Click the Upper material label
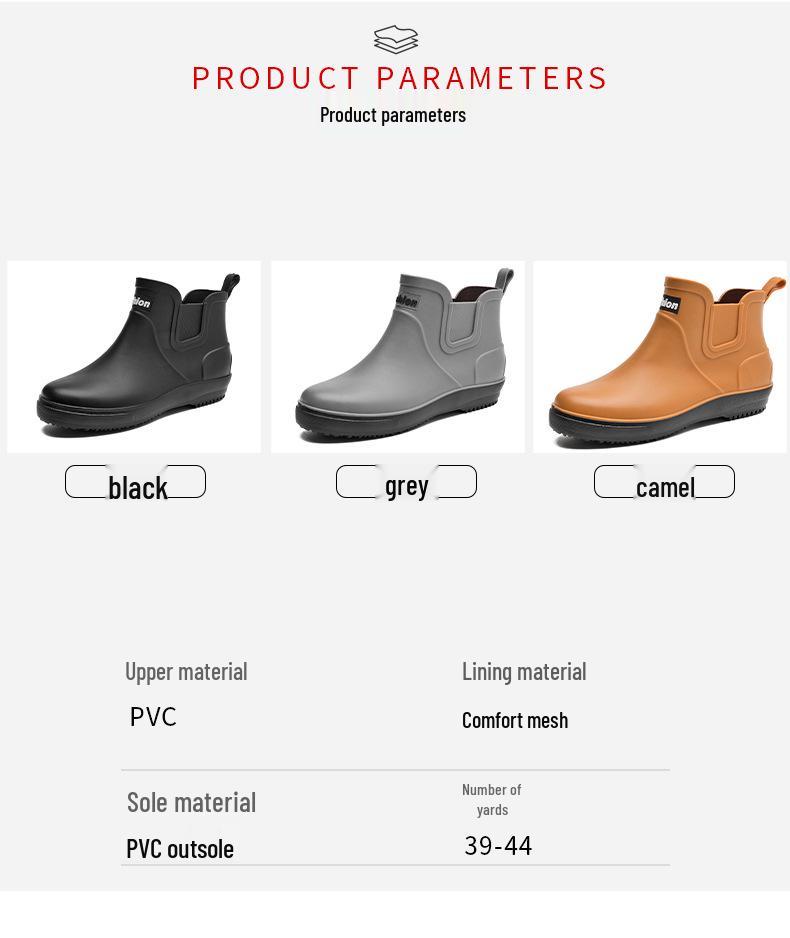 186,672
